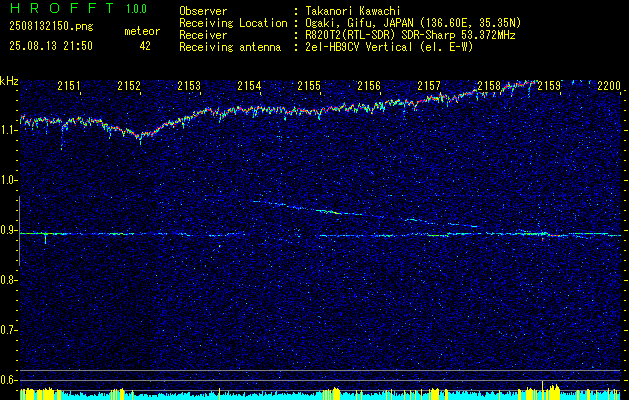
Task: Click the kHz axis unit label
Action: click(9, 81)
